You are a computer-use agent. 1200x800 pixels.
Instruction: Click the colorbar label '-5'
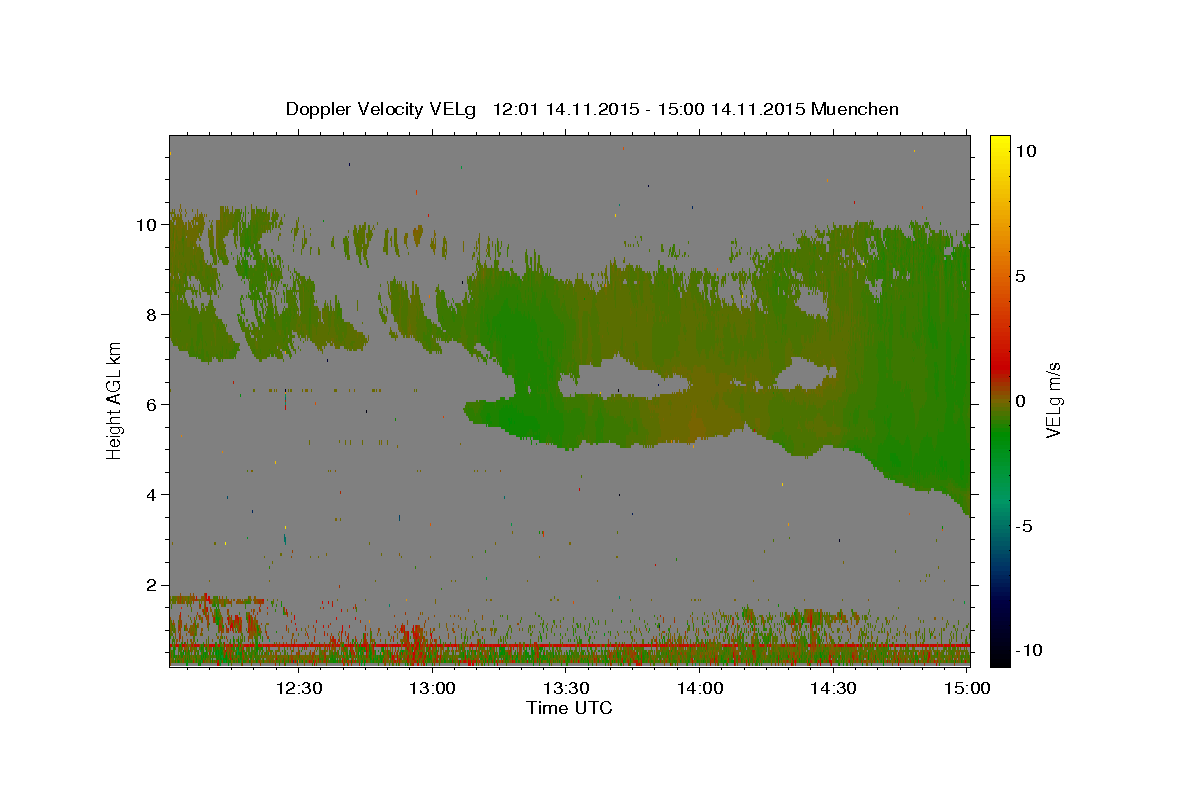[x=1023, y=526]
